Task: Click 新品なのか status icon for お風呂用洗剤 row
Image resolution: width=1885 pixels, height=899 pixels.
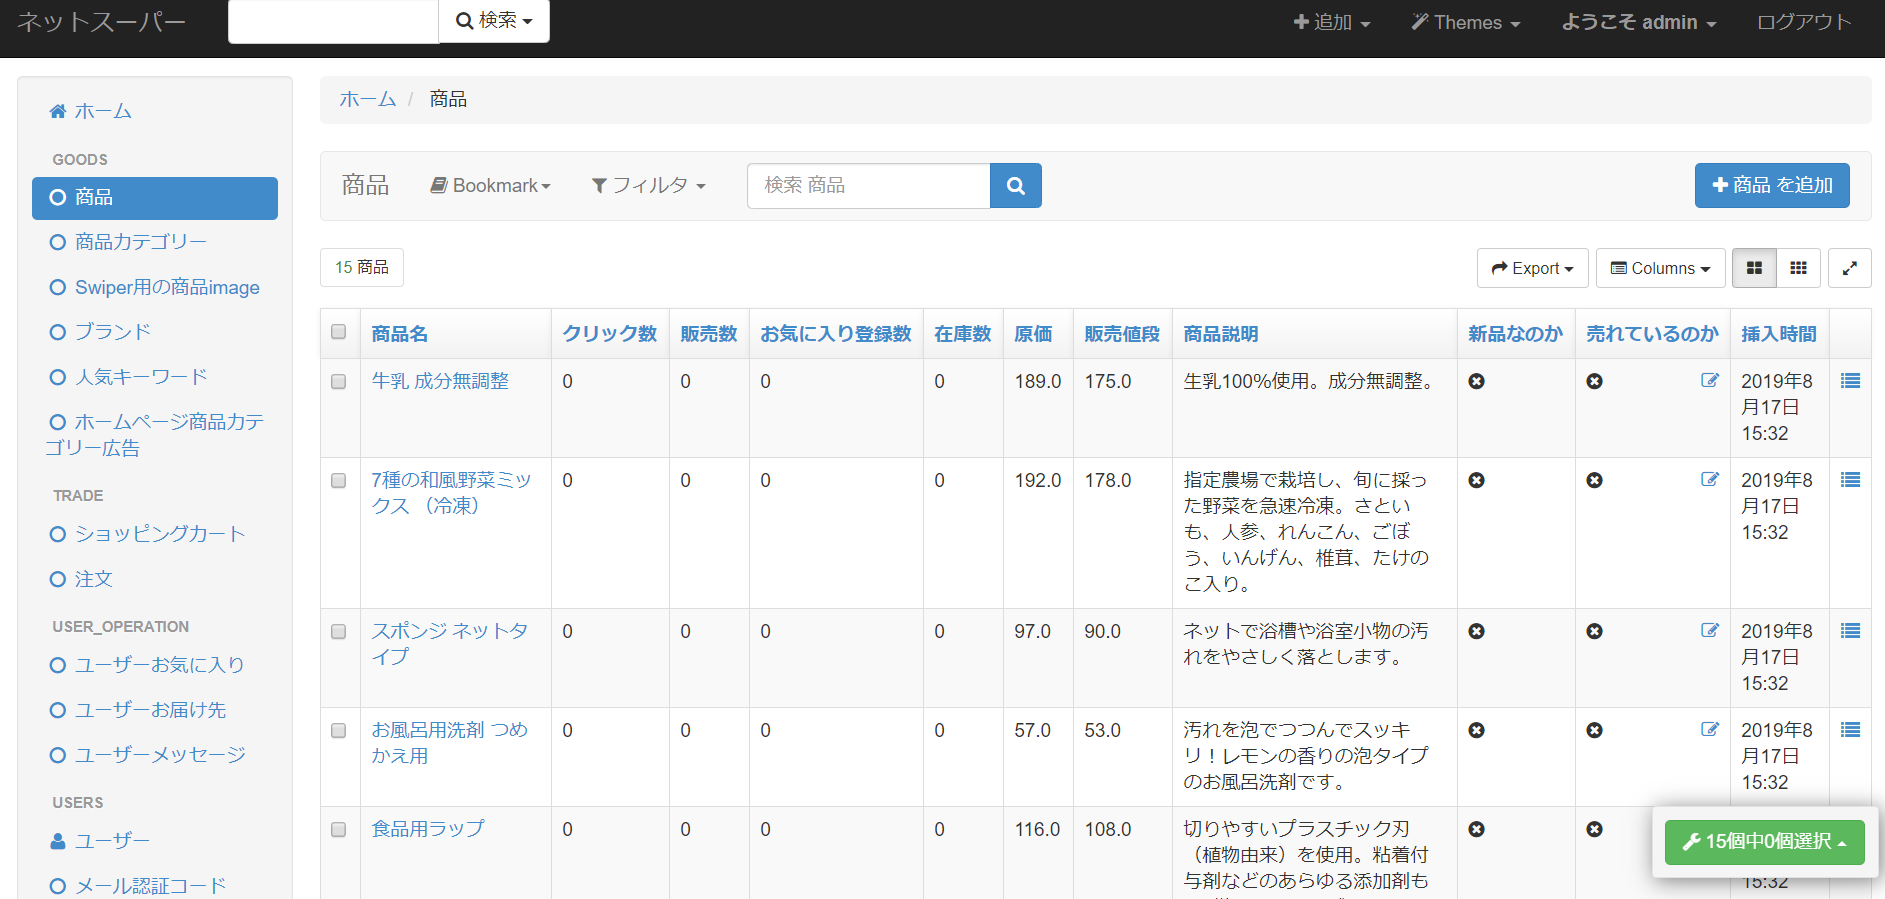Action: (x=1476, y=730)
